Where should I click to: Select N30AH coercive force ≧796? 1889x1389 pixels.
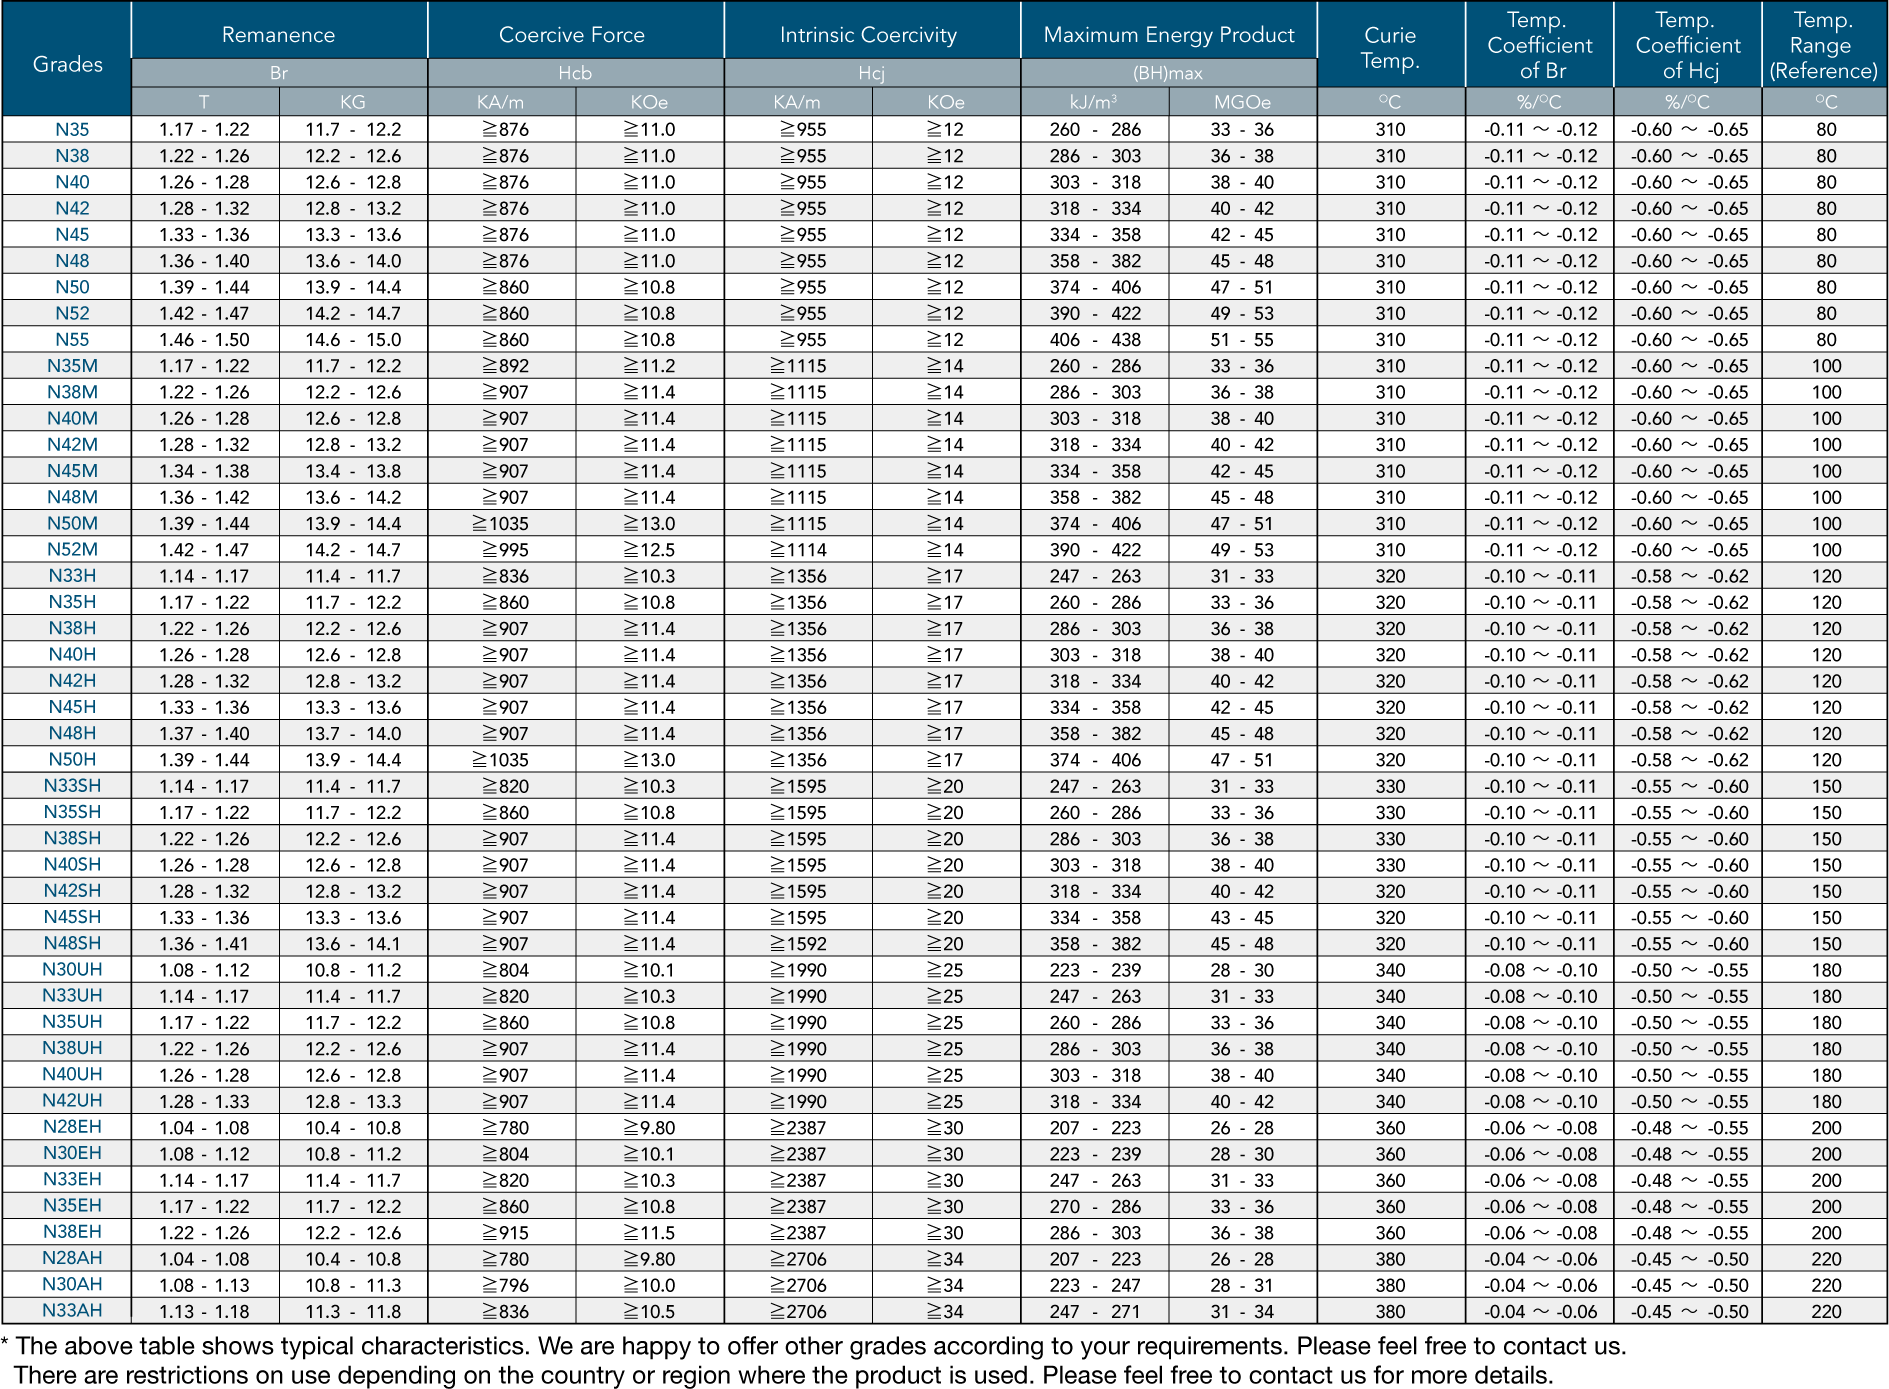pyautogui.click(x=506, y=1286)
